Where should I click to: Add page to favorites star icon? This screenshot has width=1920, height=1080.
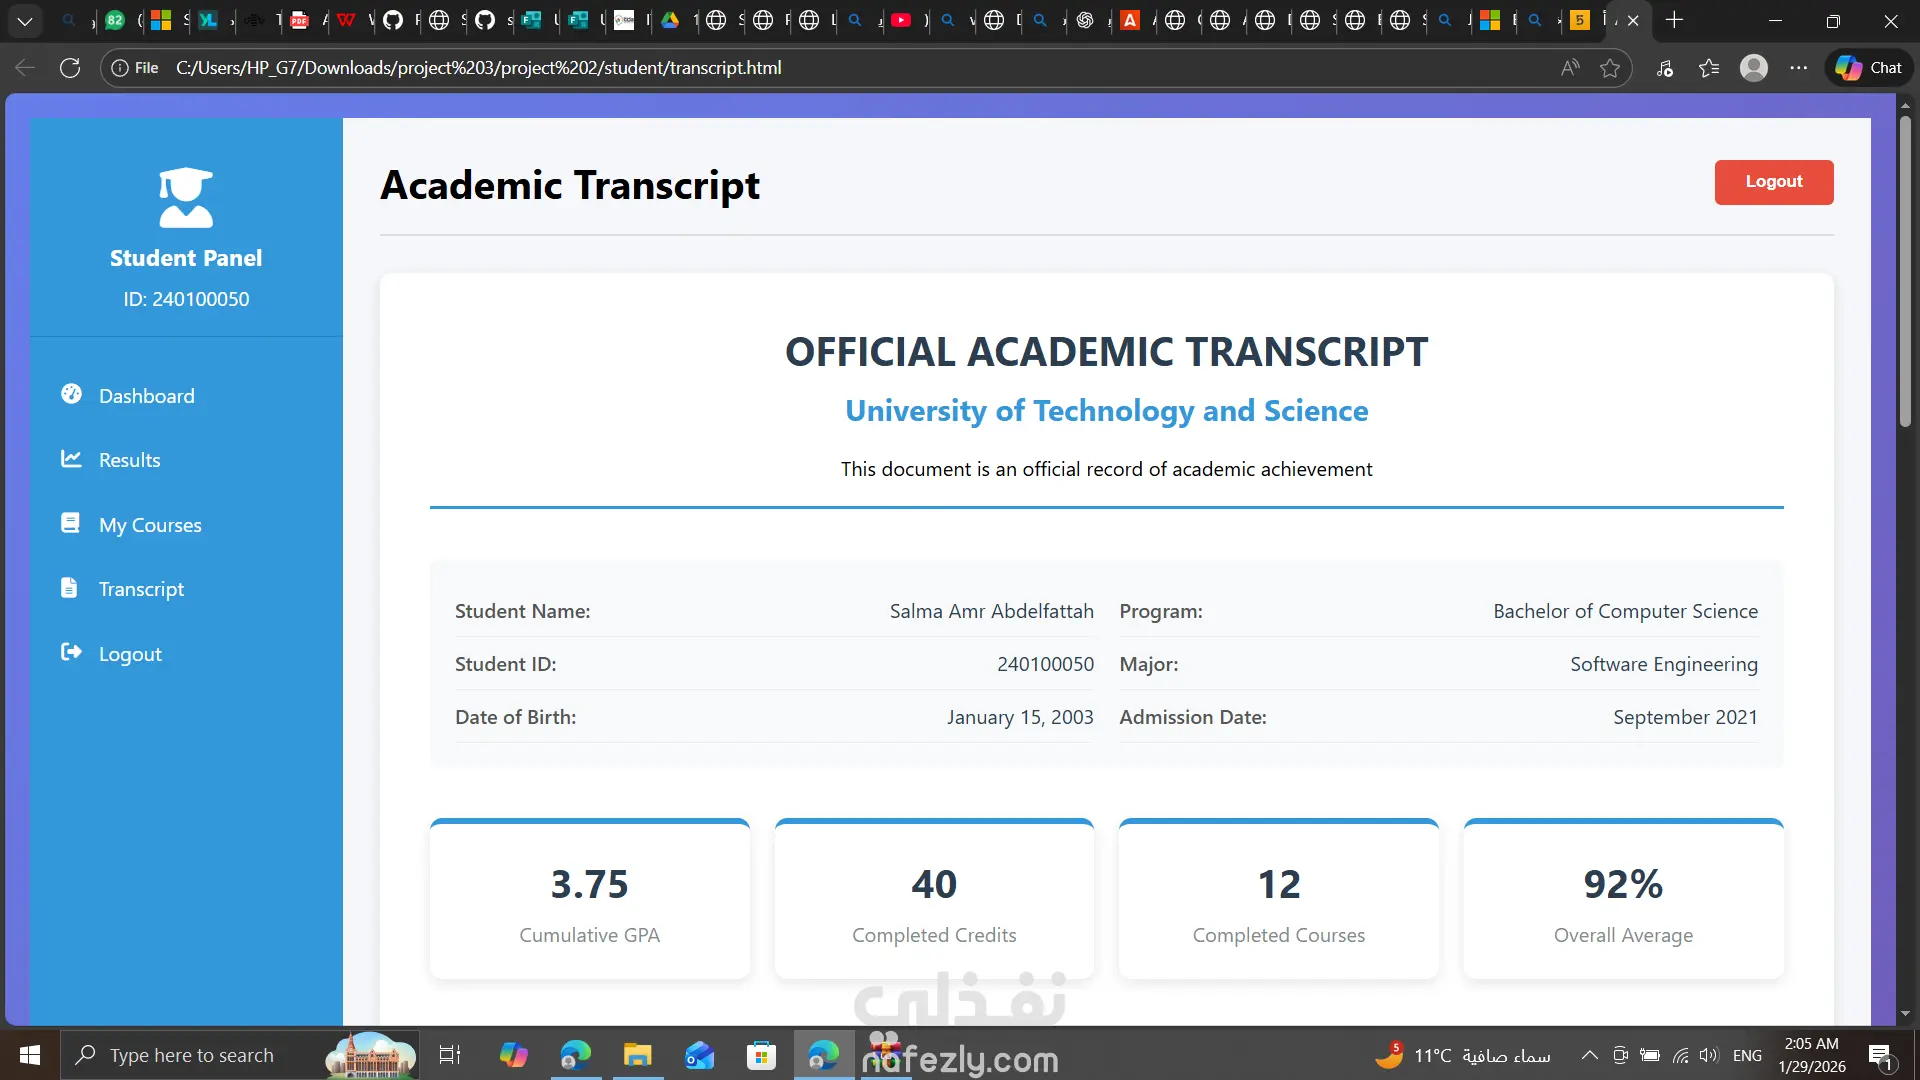1609,68
